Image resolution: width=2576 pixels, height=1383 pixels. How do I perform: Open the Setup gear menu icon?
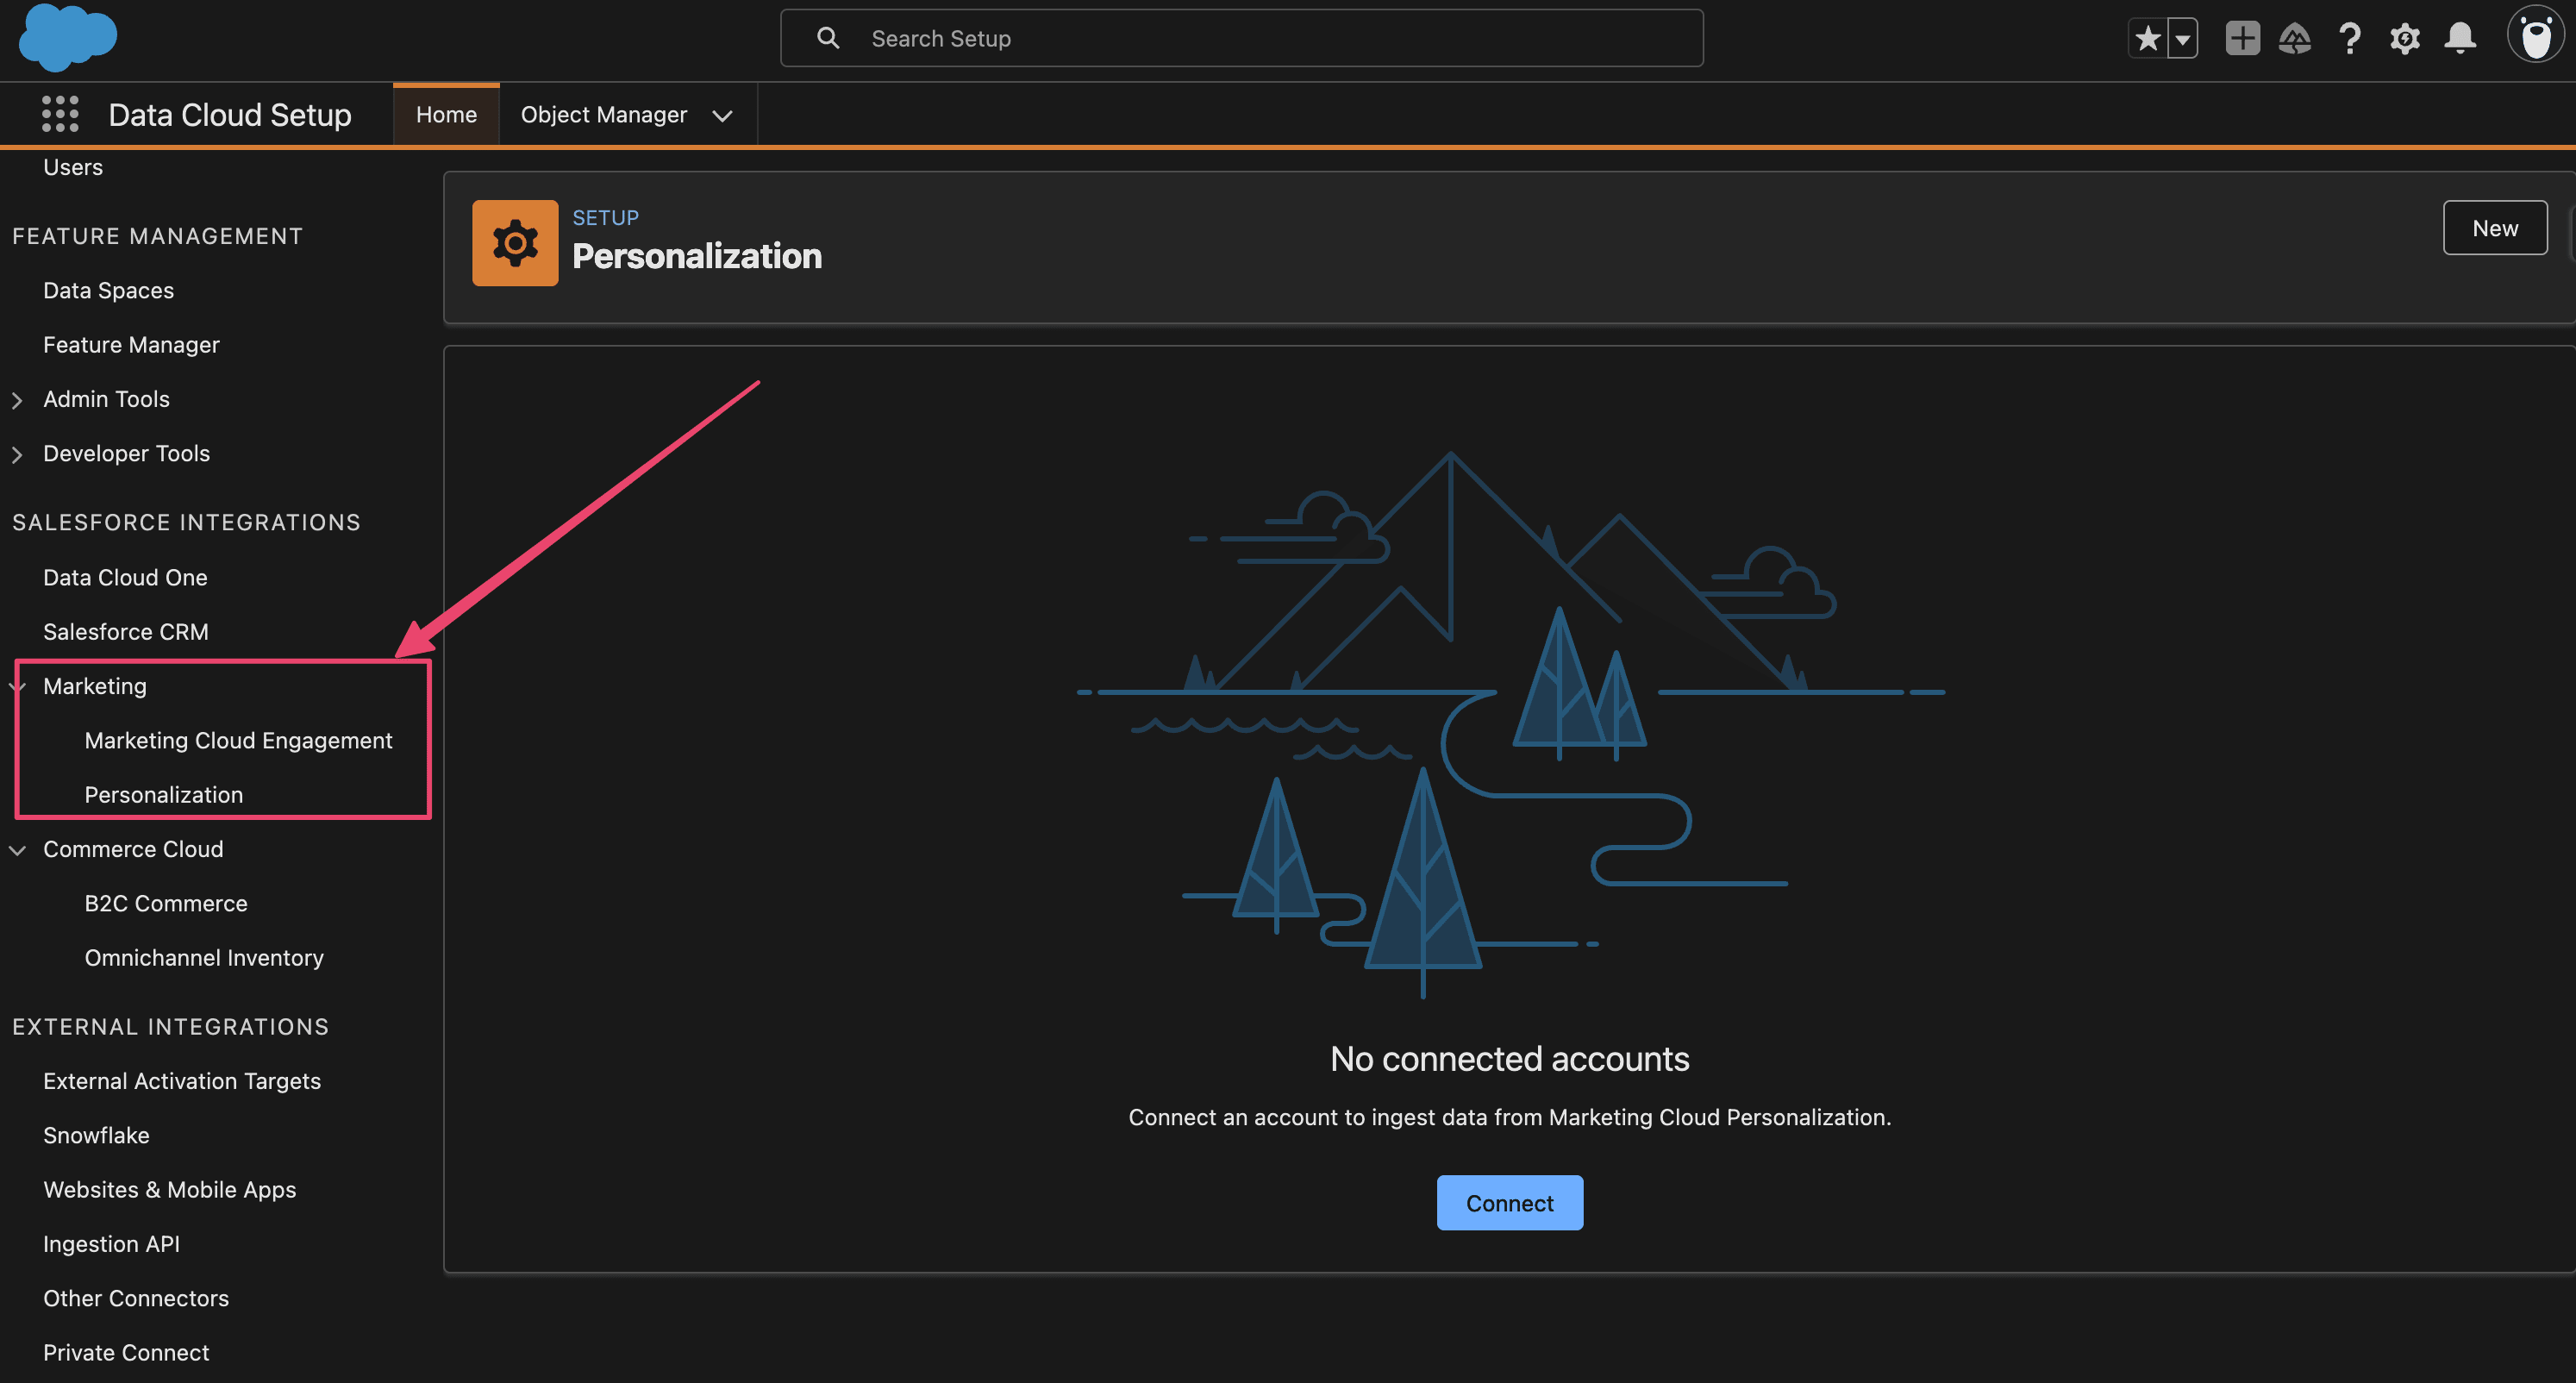tap(2404, 39)
